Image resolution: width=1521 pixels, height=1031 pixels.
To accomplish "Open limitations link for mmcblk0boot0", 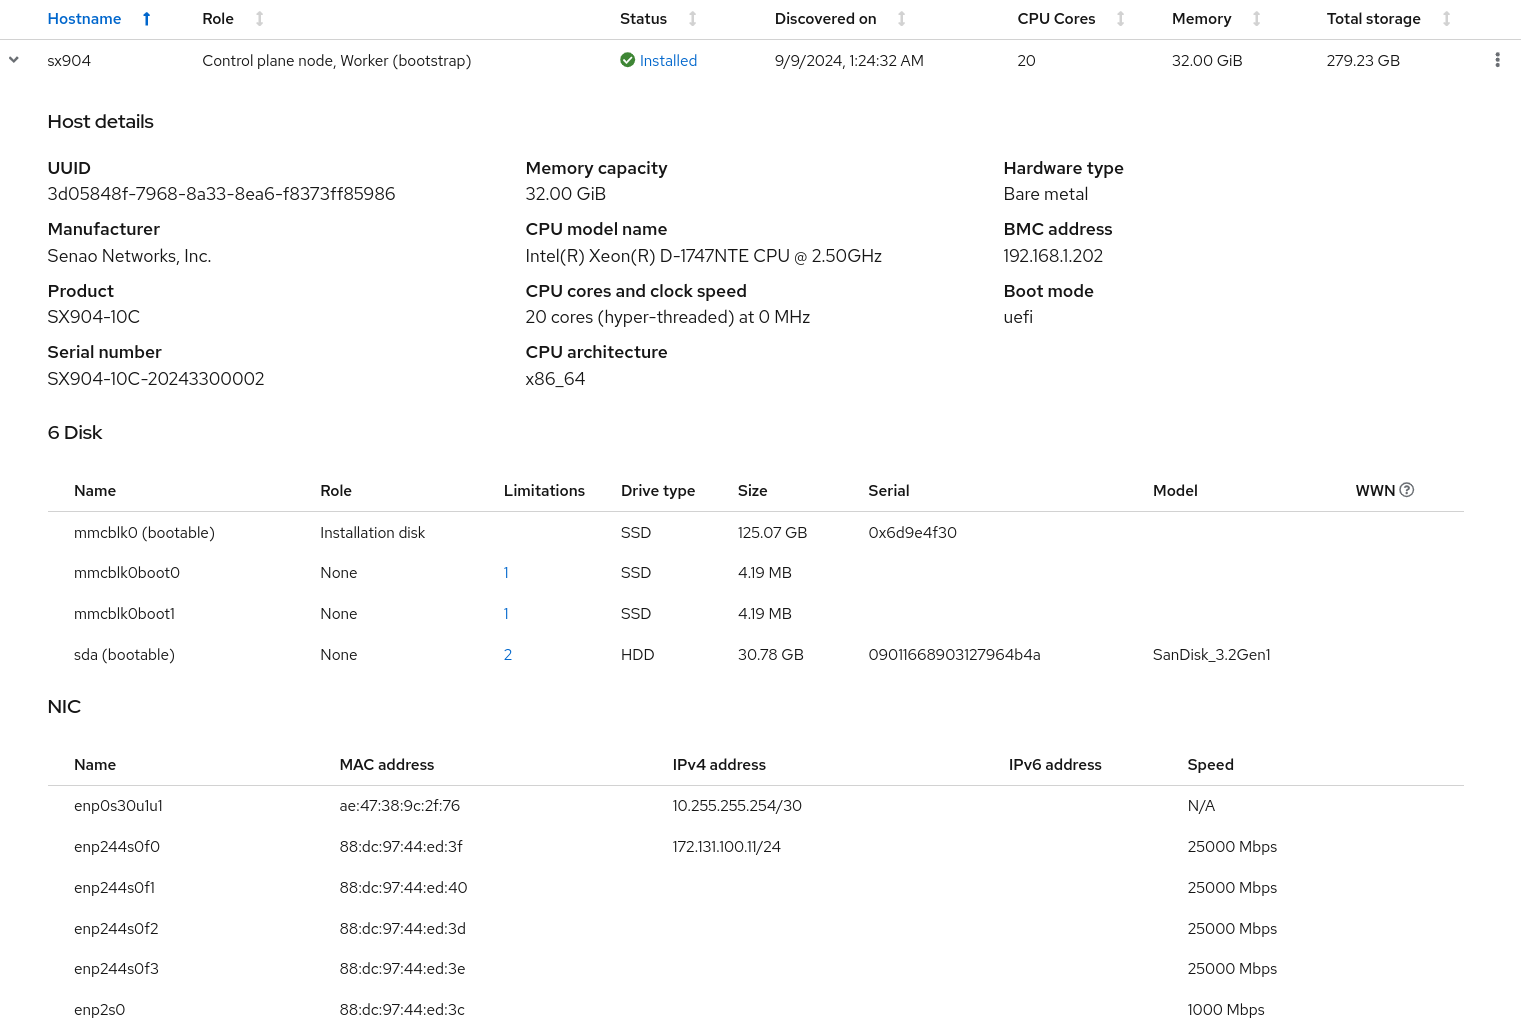I will 506,573.
